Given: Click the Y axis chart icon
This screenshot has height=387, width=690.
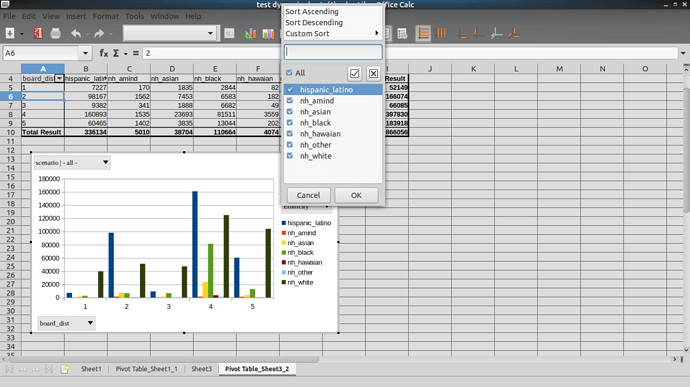Looking at the screenshot, I should coord(479,33).
